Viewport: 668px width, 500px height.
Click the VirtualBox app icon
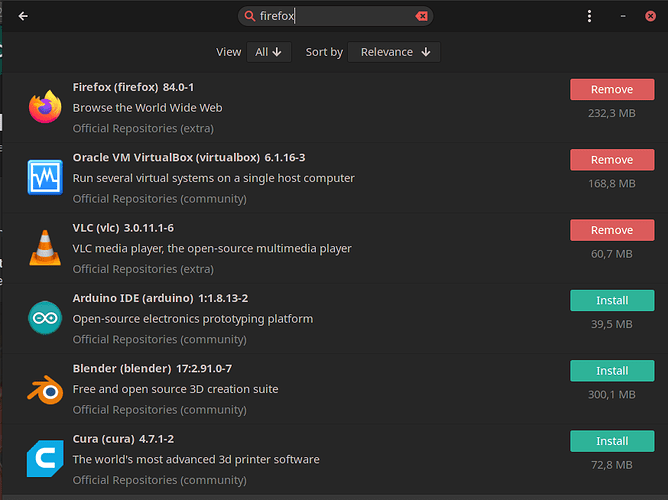click(45, 177)
